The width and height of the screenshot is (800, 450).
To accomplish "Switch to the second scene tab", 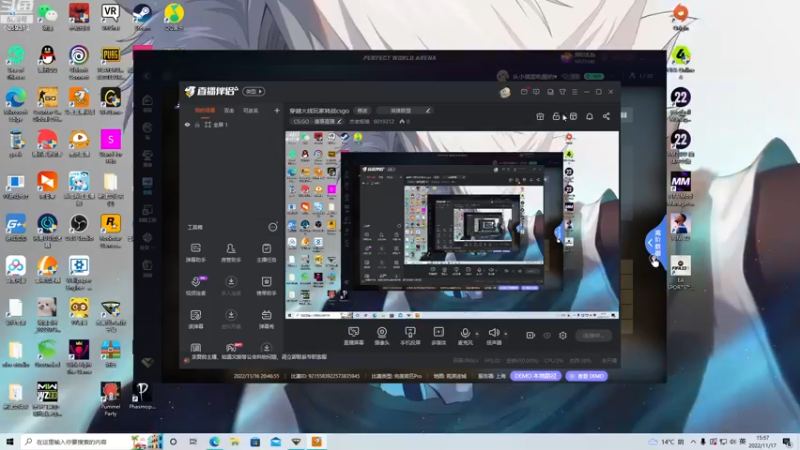I will 229,110.
